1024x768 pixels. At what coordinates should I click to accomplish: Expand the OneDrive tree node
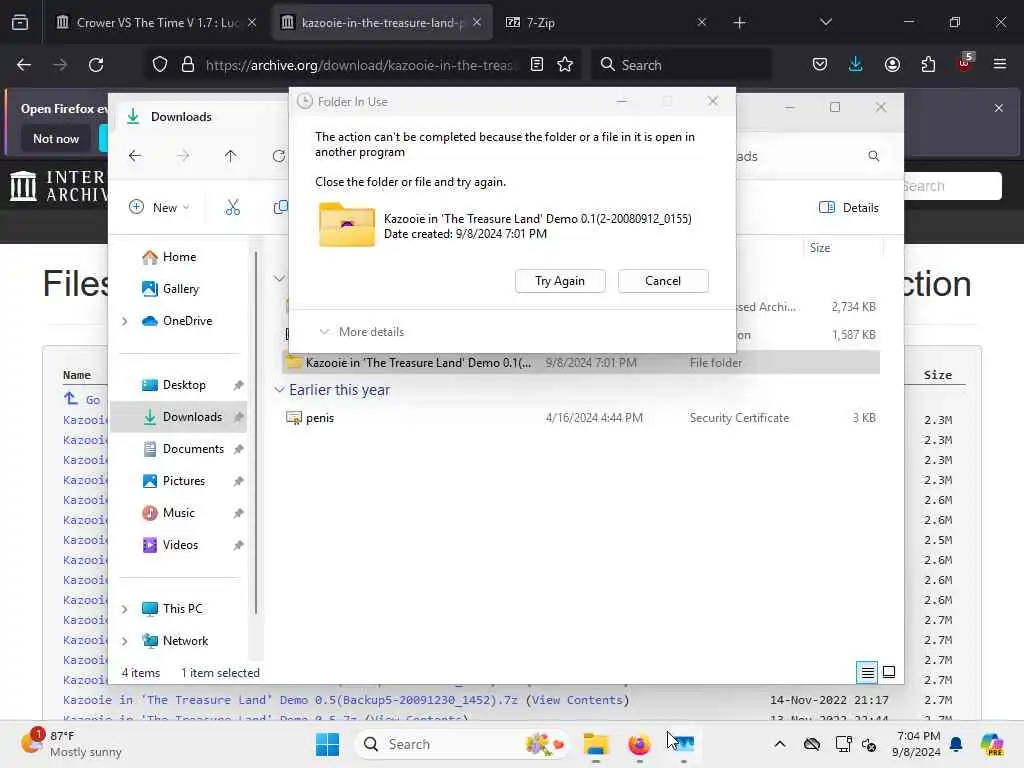click(x=125, y=321)
